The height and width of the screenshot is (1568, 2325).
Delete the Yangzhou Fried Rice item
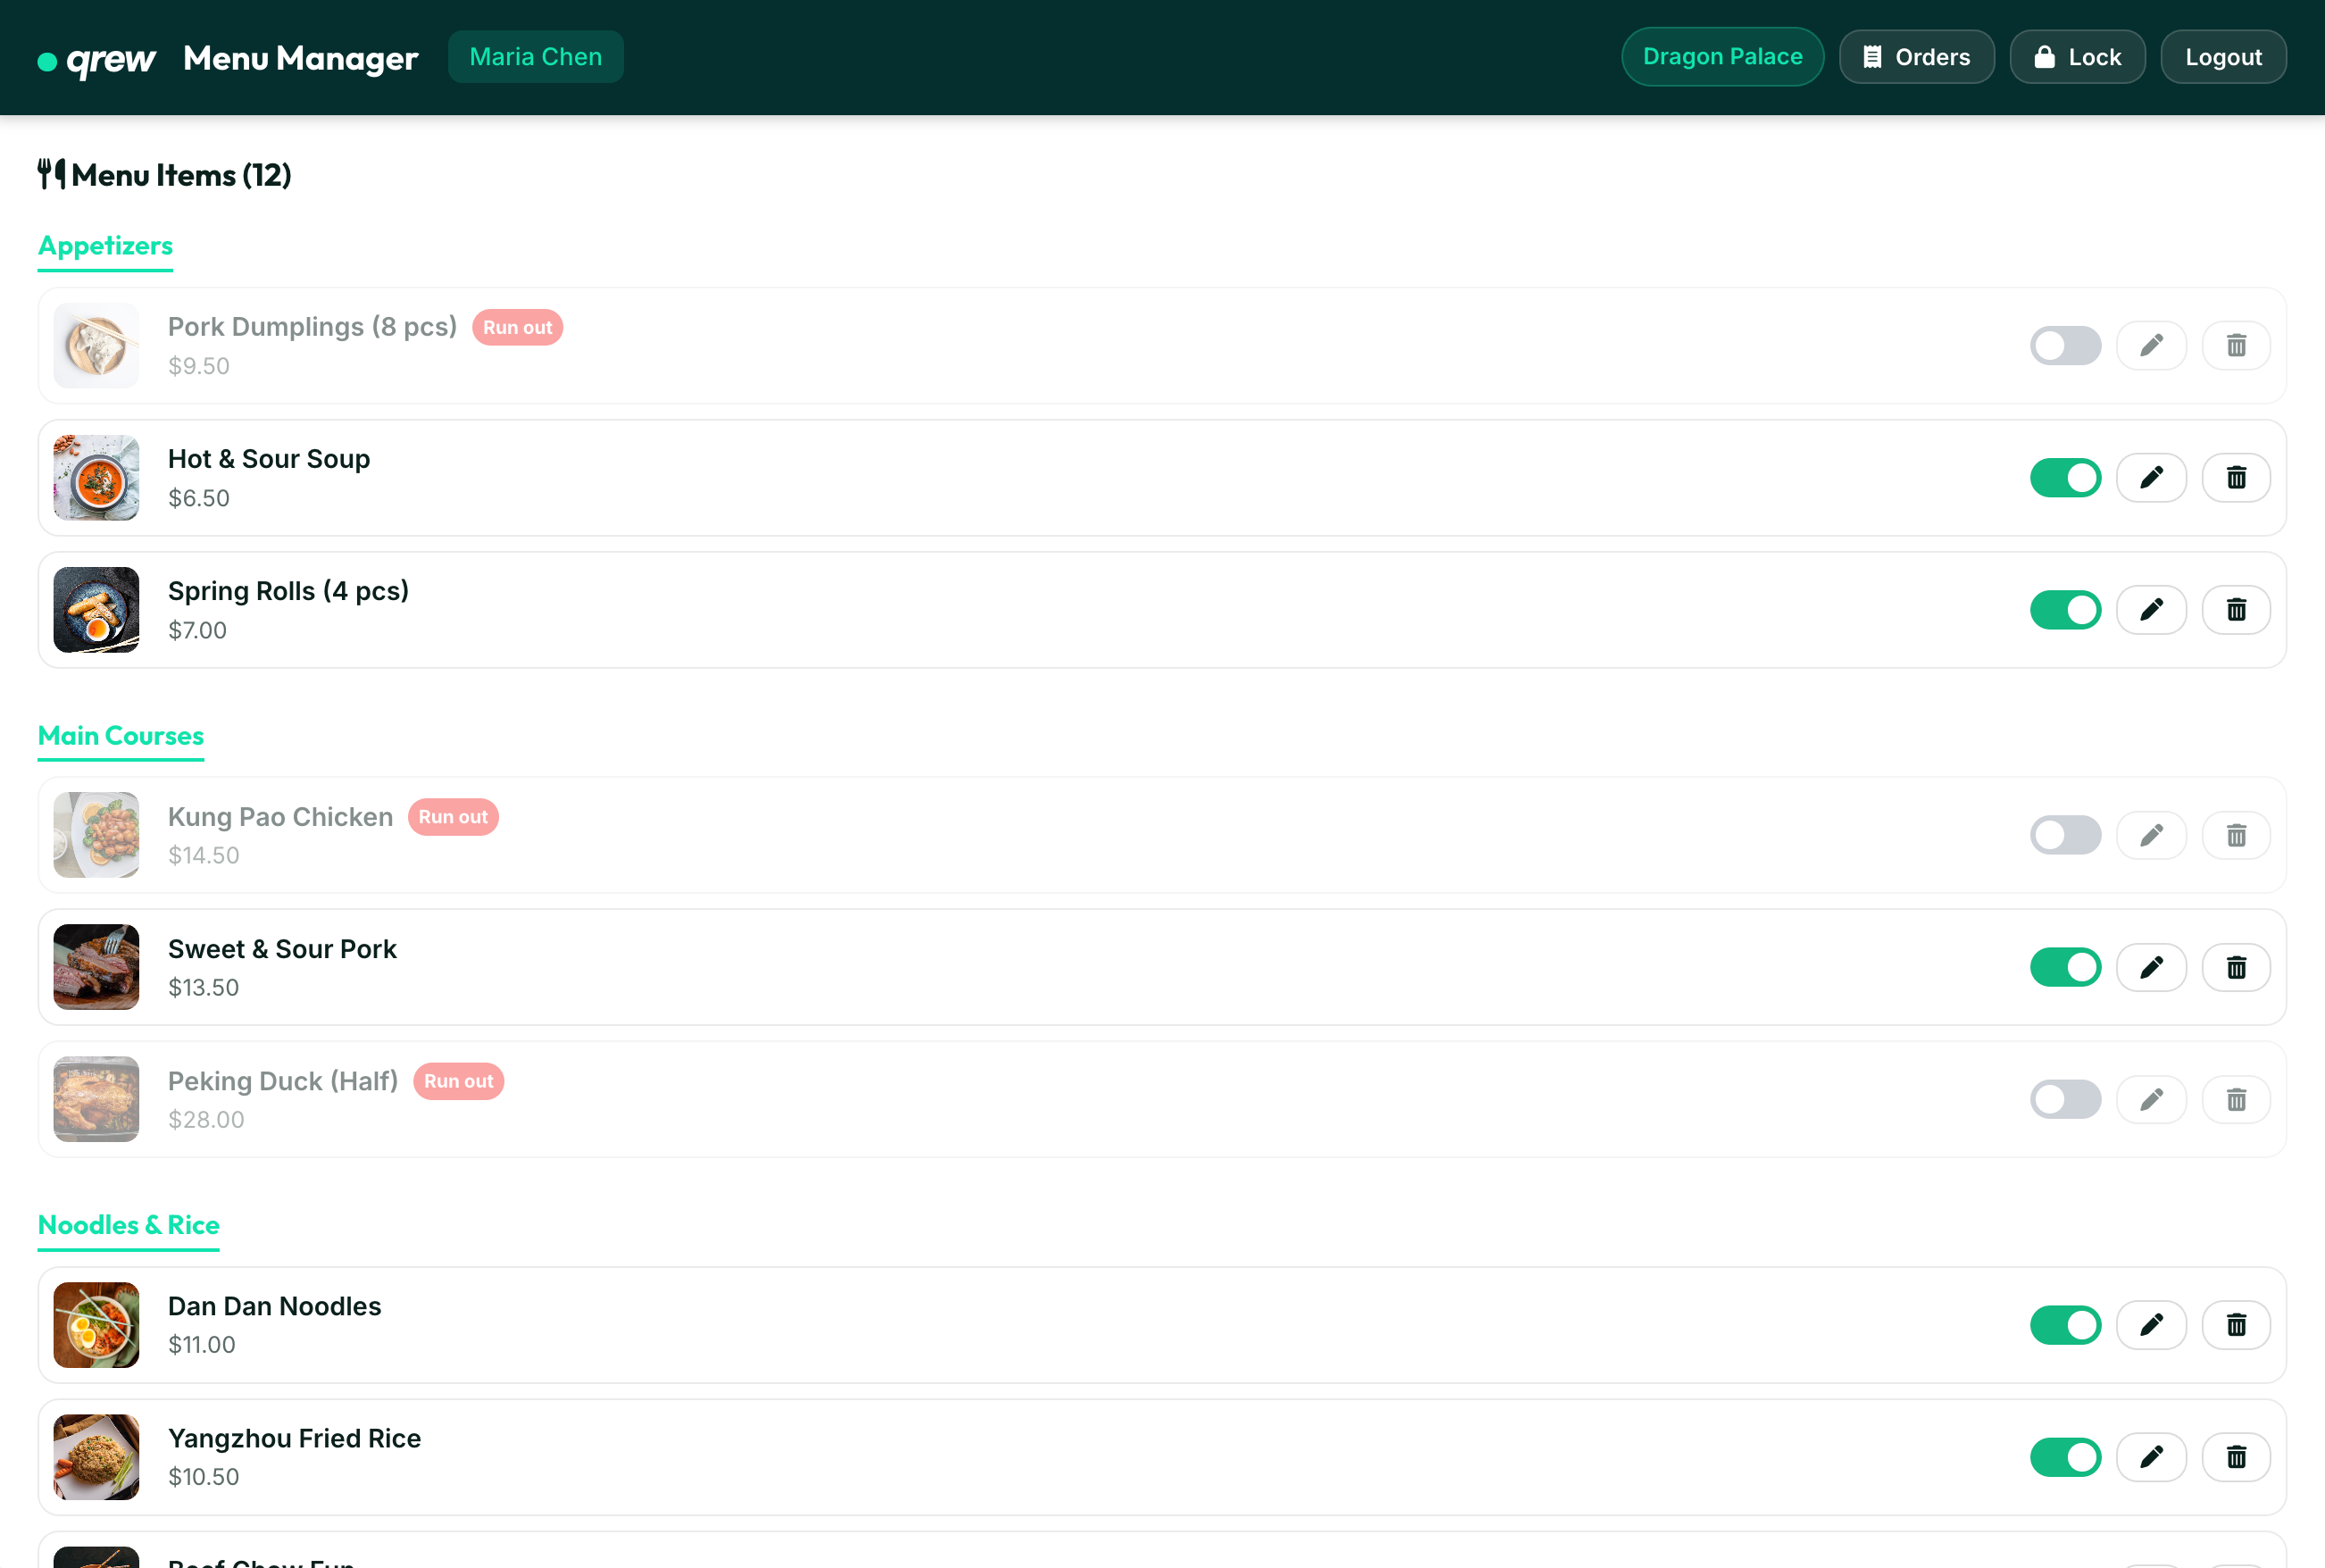[2237, 1457]
